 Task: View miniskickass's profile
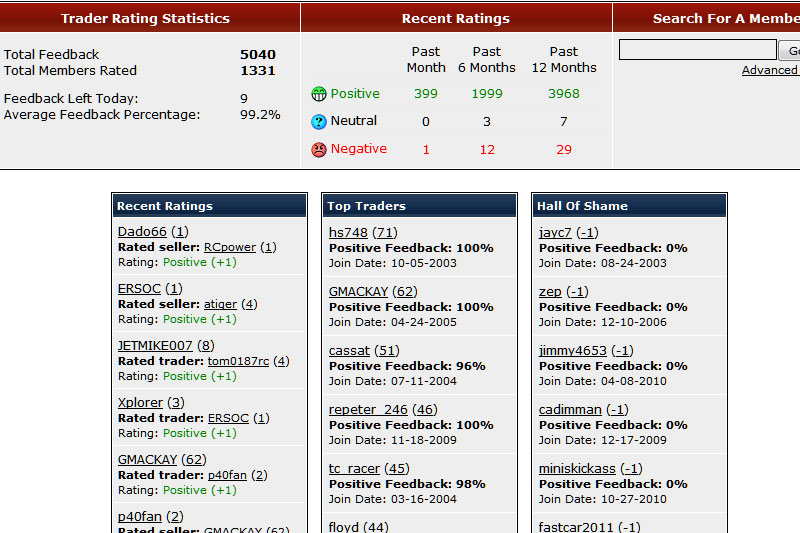(577, 469)
